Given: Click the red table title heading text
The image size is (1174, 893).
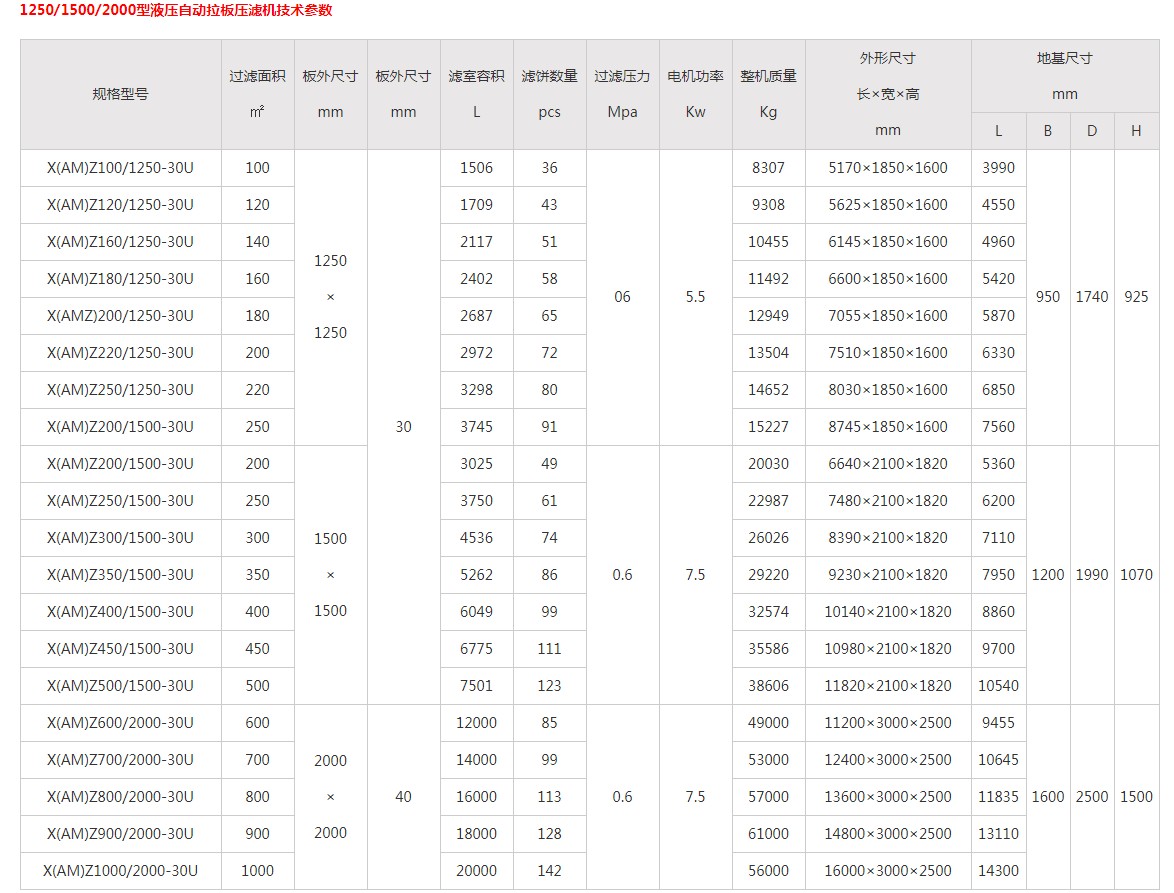Looking at the screenshot, I should [x=176, y=11].
